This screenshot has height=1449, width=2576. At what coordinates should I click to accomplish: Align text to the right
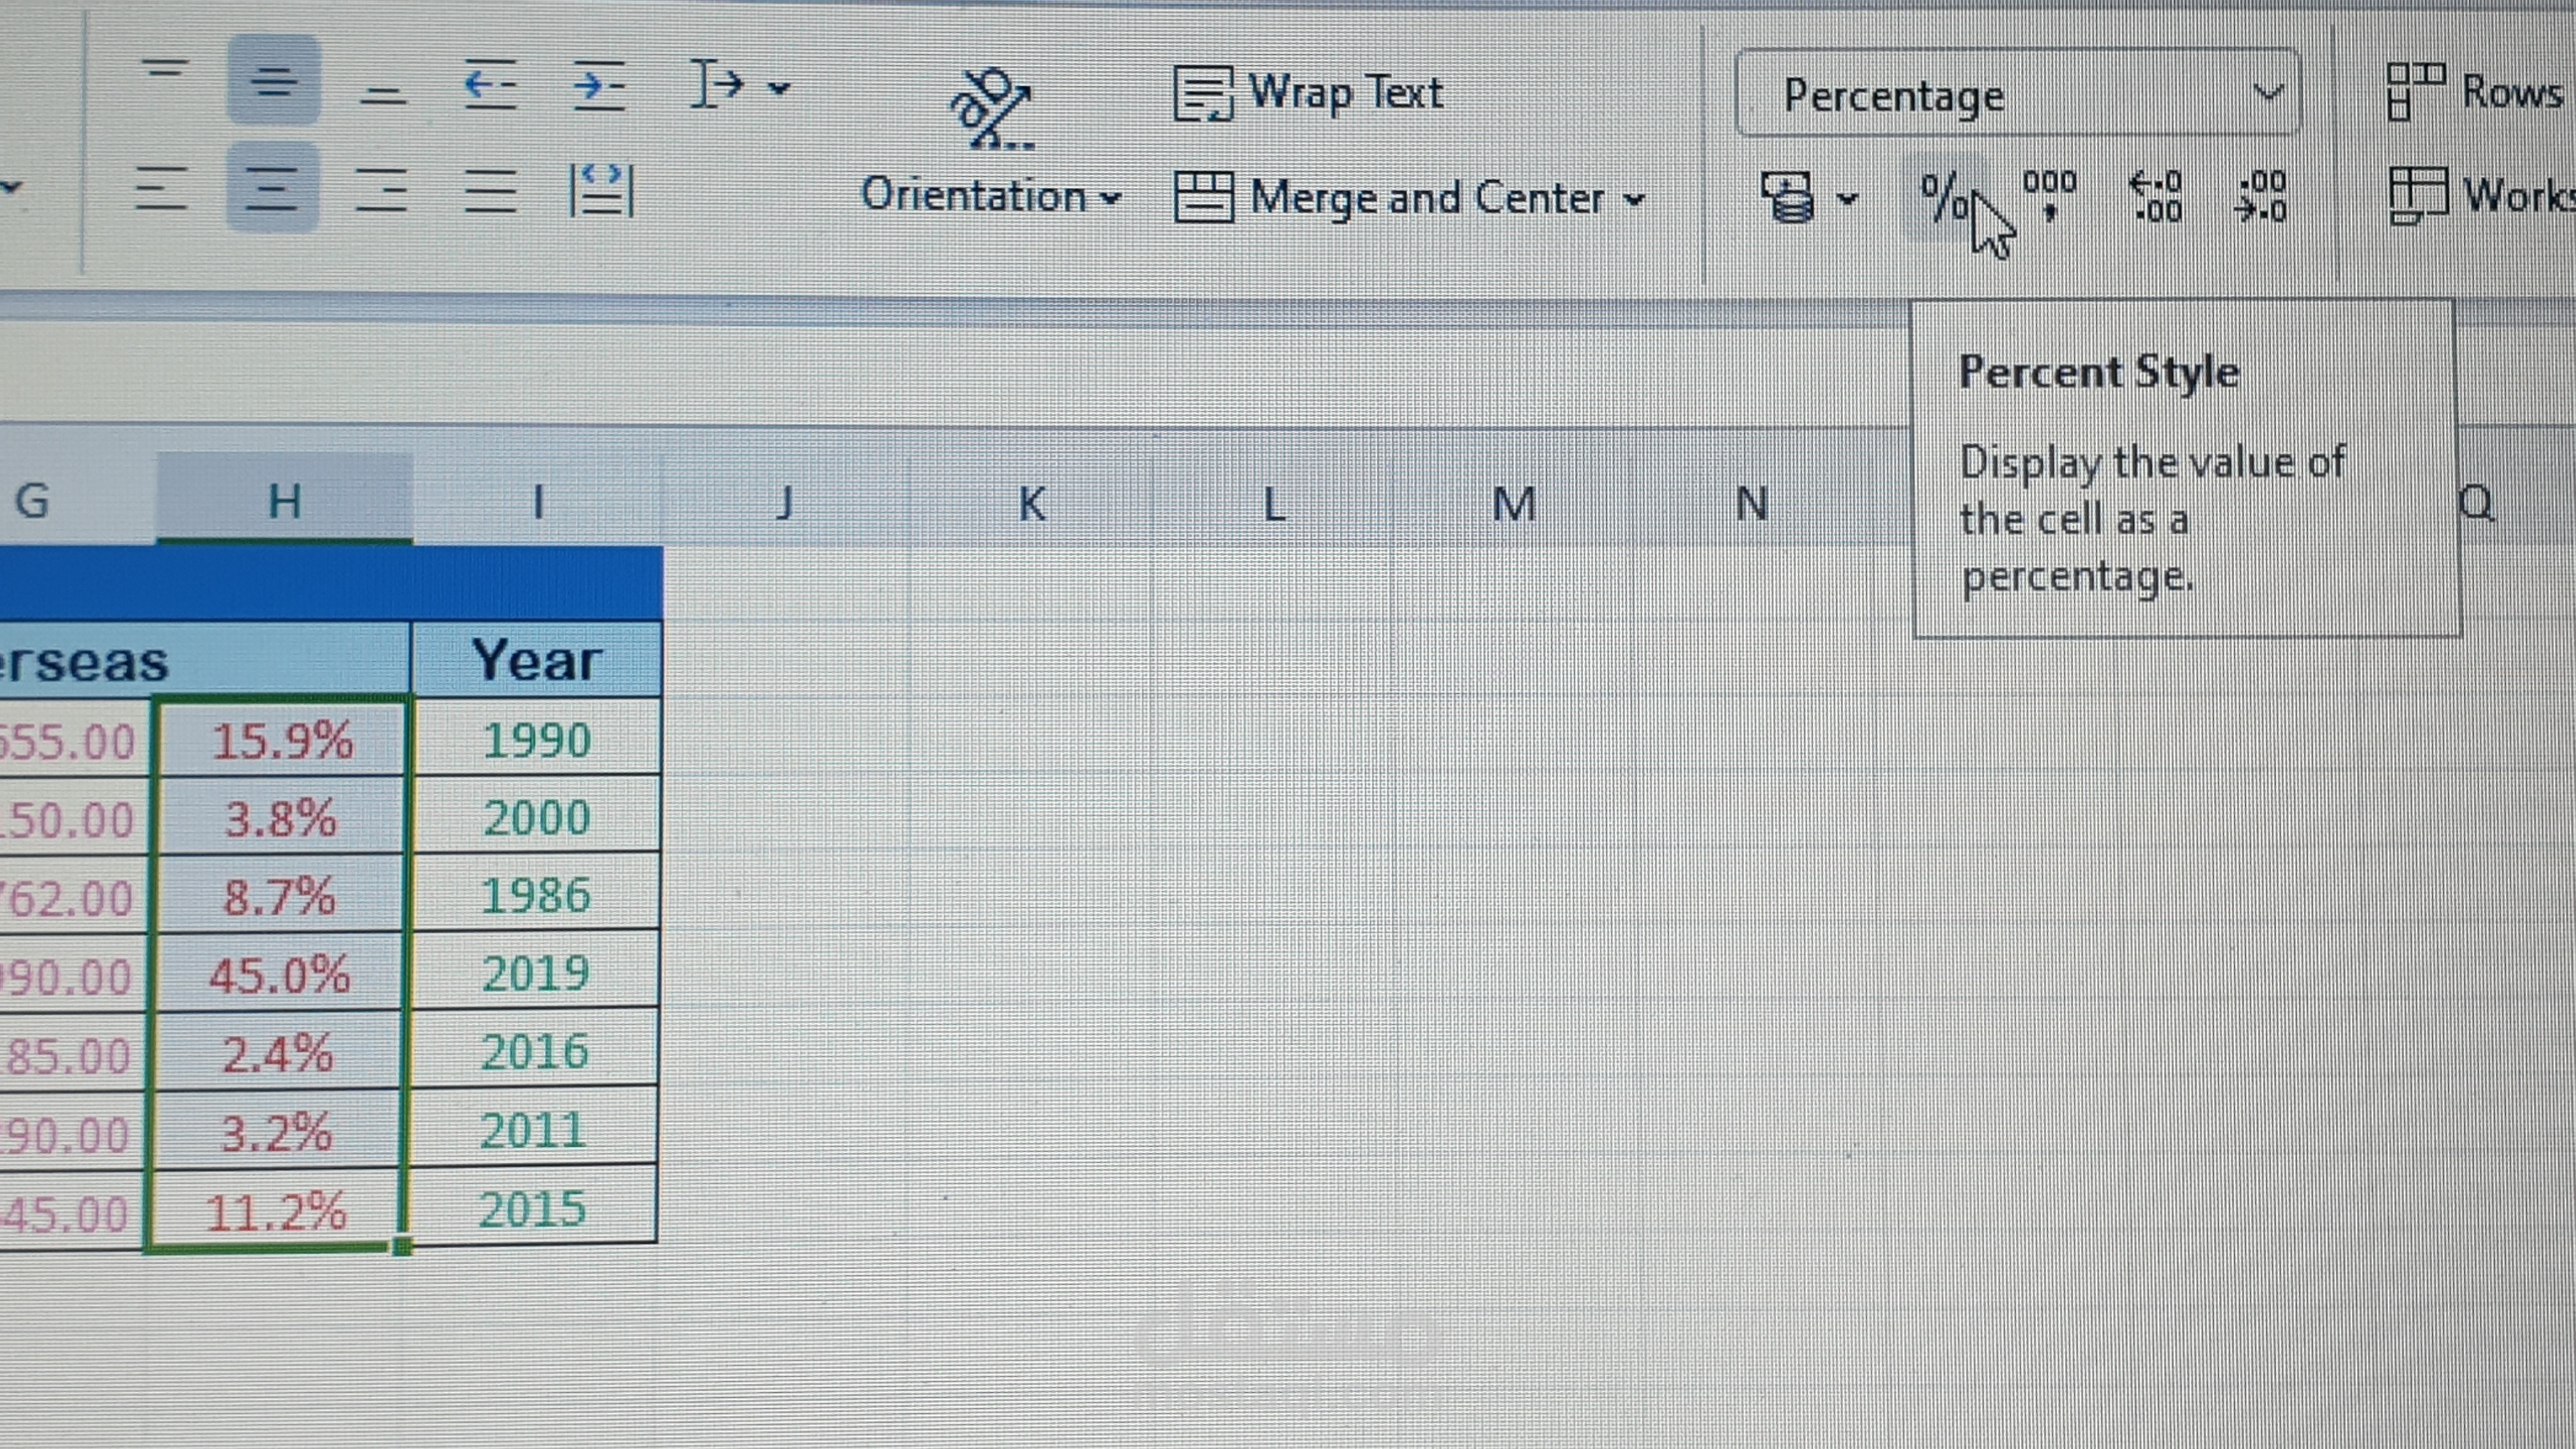[x=381, y=190]
